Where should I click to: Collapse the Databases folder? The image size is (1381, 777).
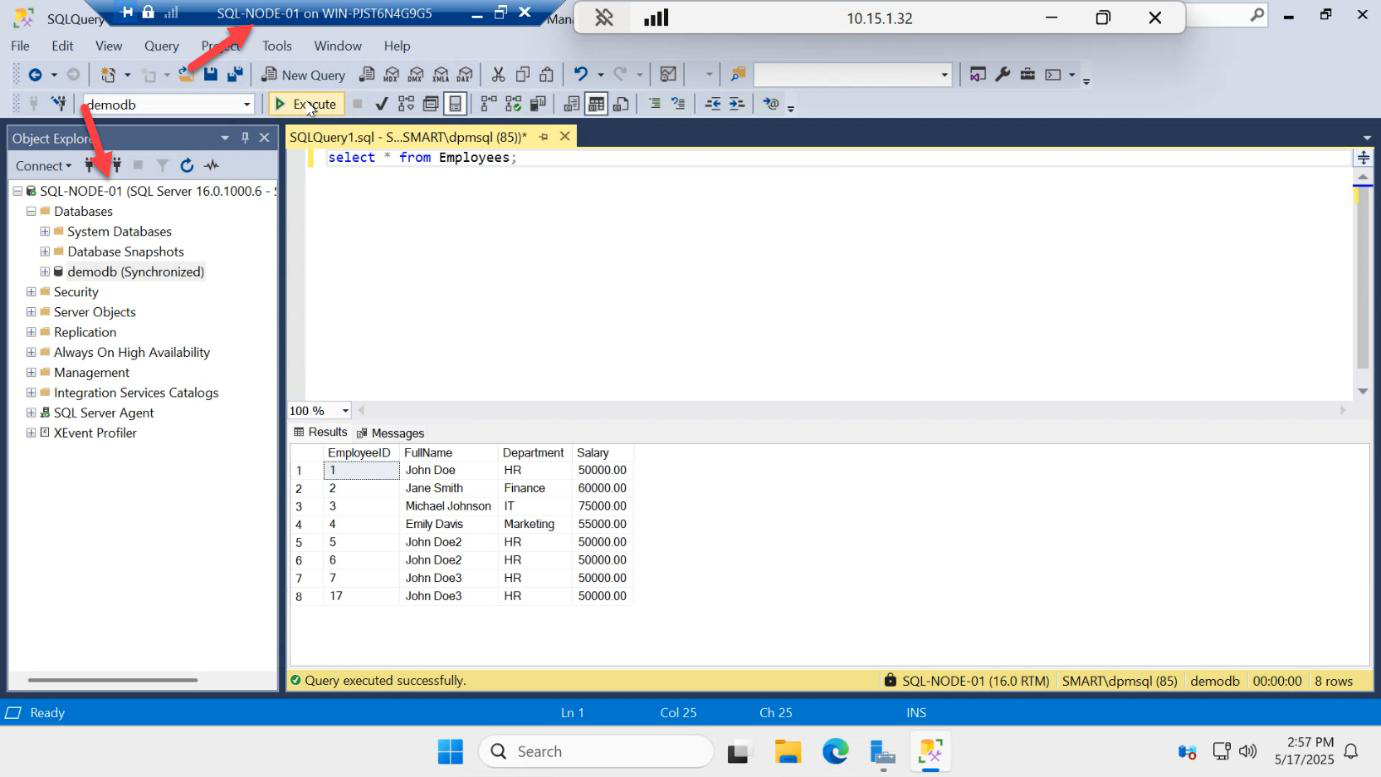point(31,211)
